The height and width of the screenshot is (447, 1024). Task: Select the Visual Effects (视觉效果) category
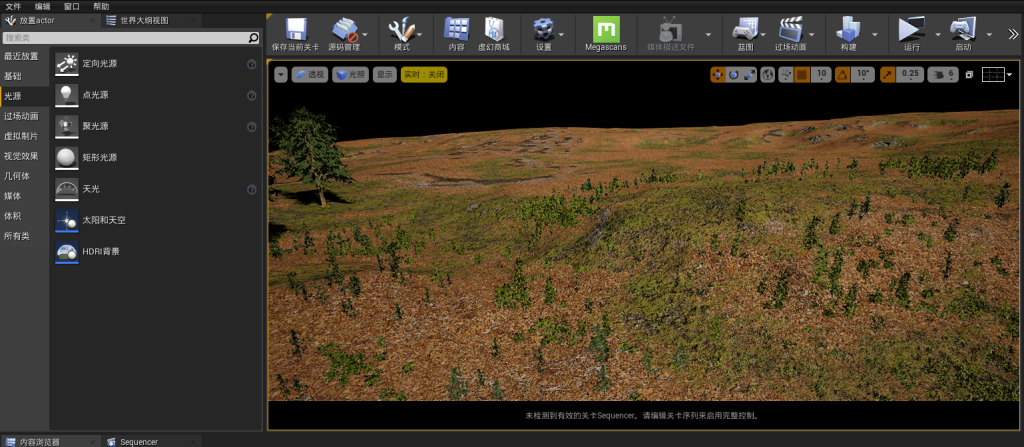[21, 156]
